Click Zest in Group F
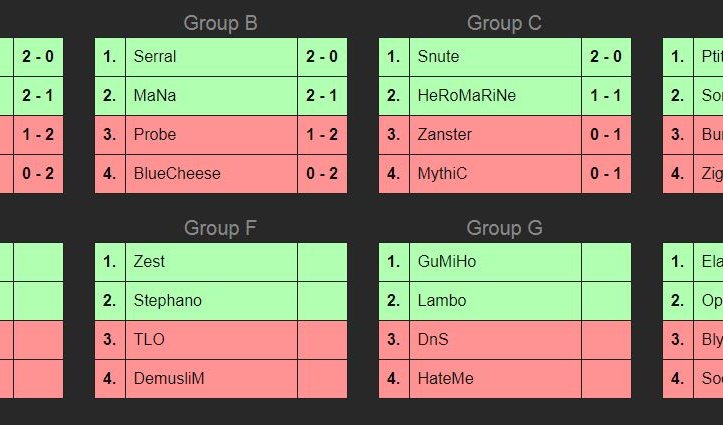 pyautogui.click(x=149, y=262)
